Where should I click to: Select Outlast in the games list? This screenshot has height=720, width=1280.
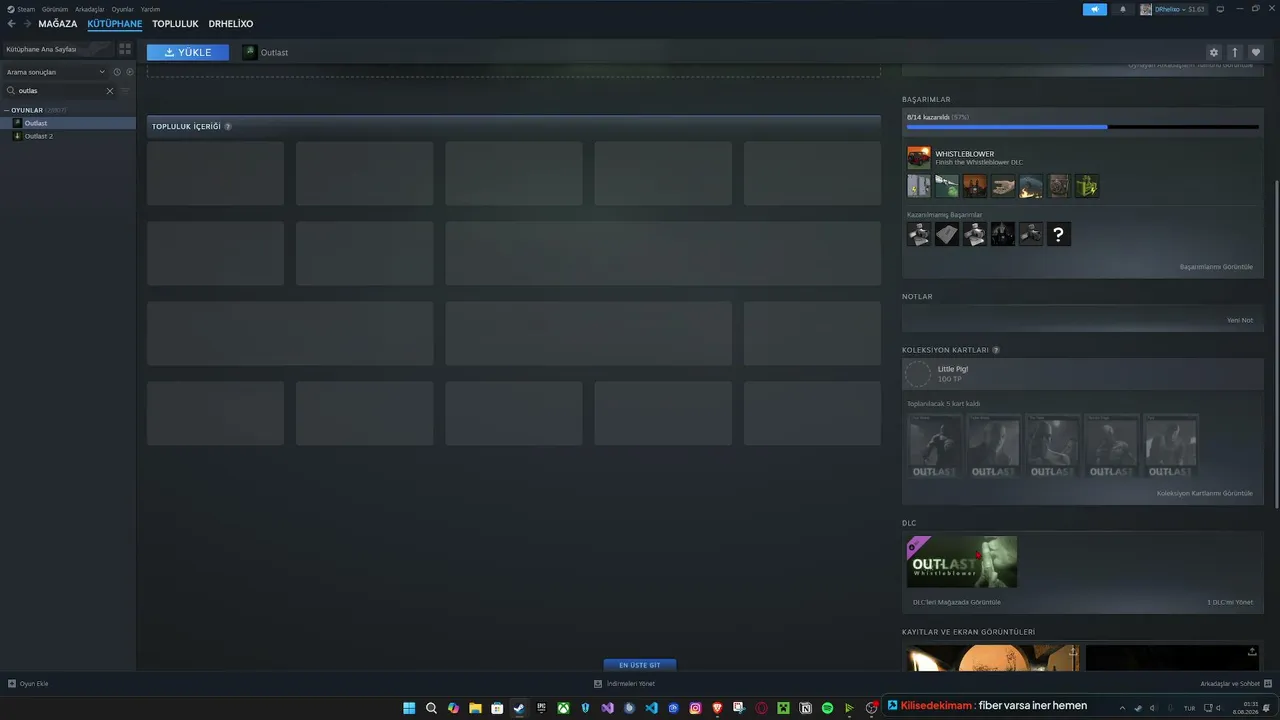pyautogui.click(x=68, y=123)
